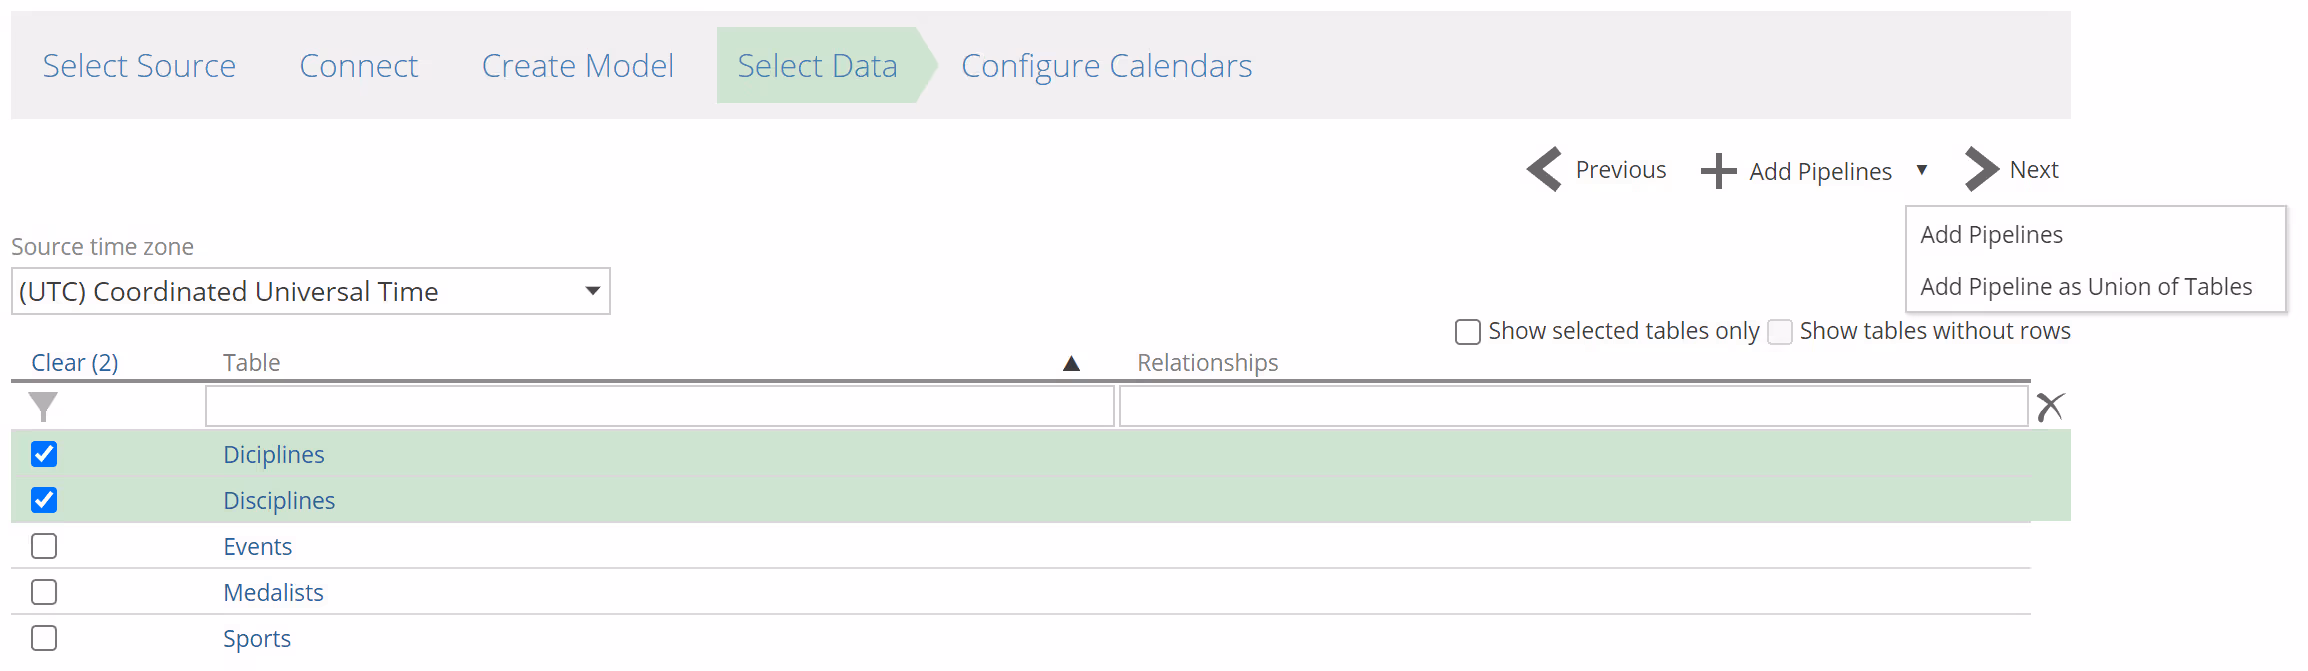Screen dimensions: 2308x671
Task: Click the filter funnel icon
Action: click(x=43, y=406)
